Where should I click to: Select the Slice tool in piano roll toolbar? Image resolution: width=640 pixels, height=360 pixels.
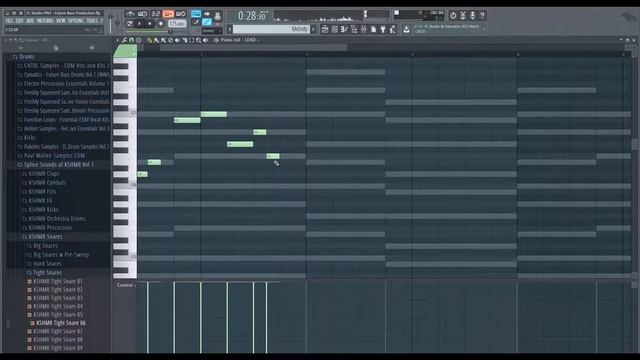point(184,40)
